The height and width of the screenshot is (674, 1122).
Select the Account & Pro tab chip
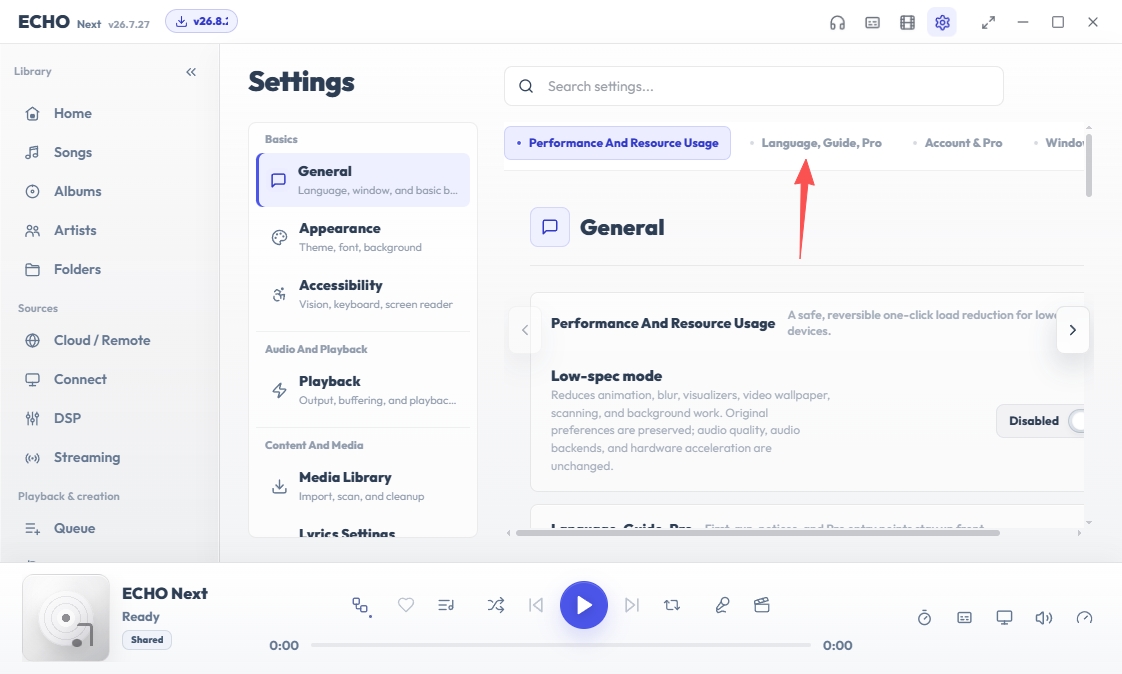tap(957, 143)
